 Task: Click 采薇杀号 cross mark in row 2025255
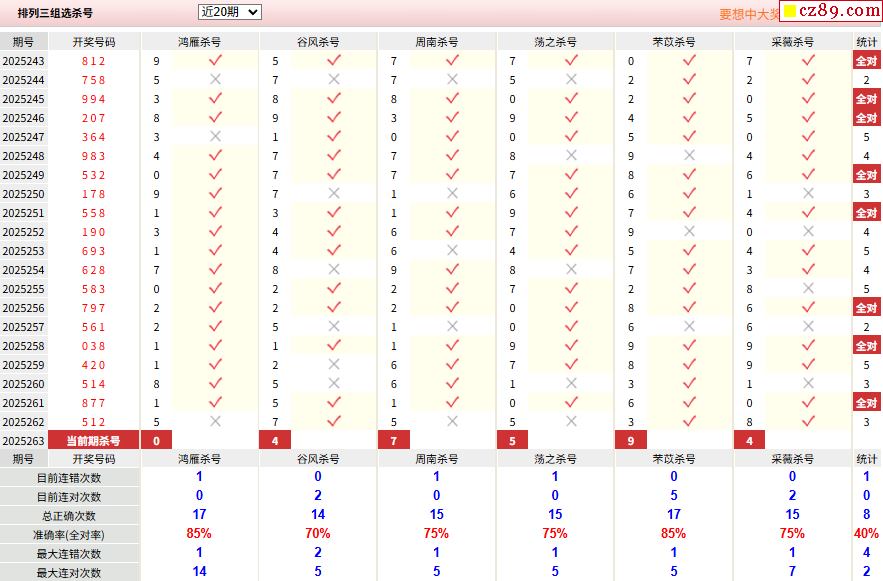[x=808, y=288]
